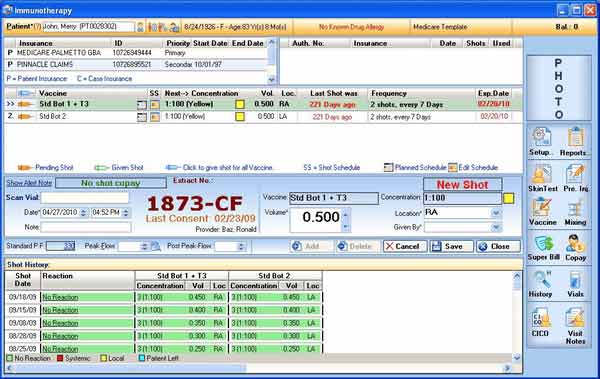Open planned schedule for Std Bot 1 + T3
The height and width of the screenshot is (379, 600).
(x=142, y=105)
